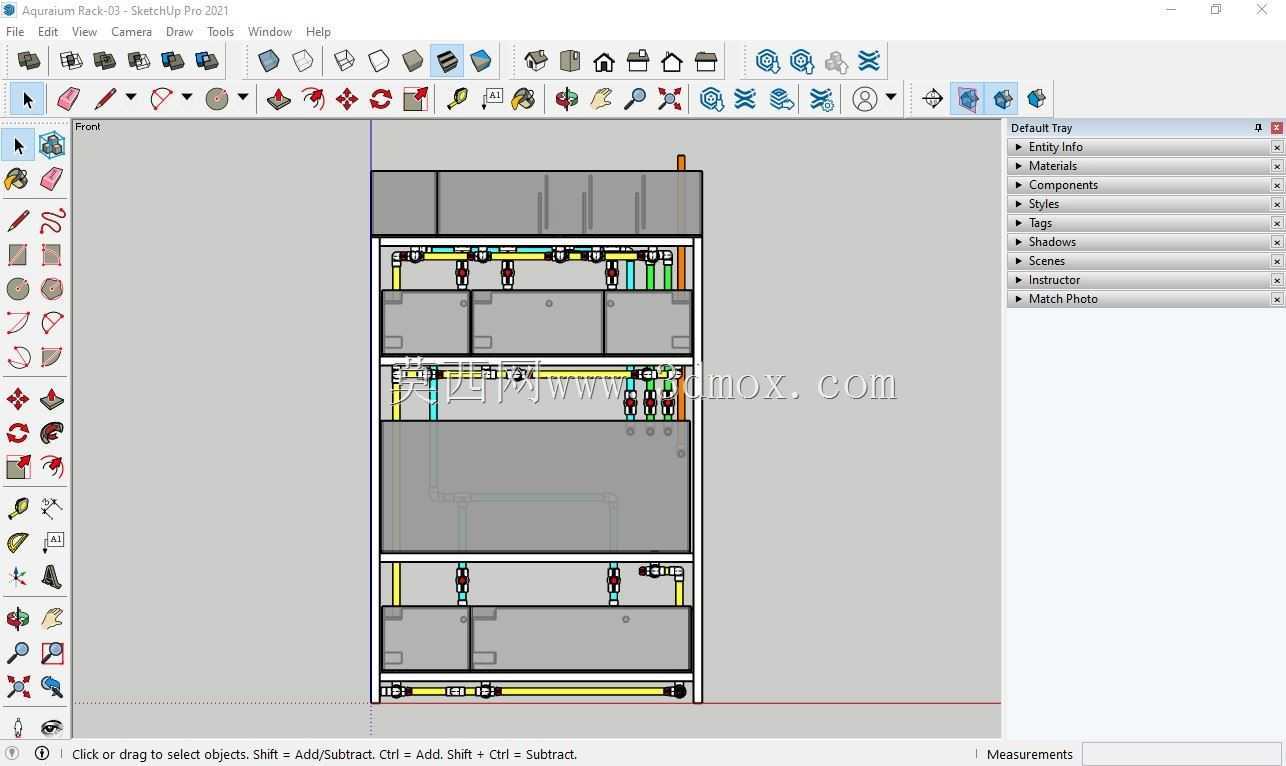Open the Arc tool dropdown arrow
1286x766 pixels.
(x=186, y=98)
